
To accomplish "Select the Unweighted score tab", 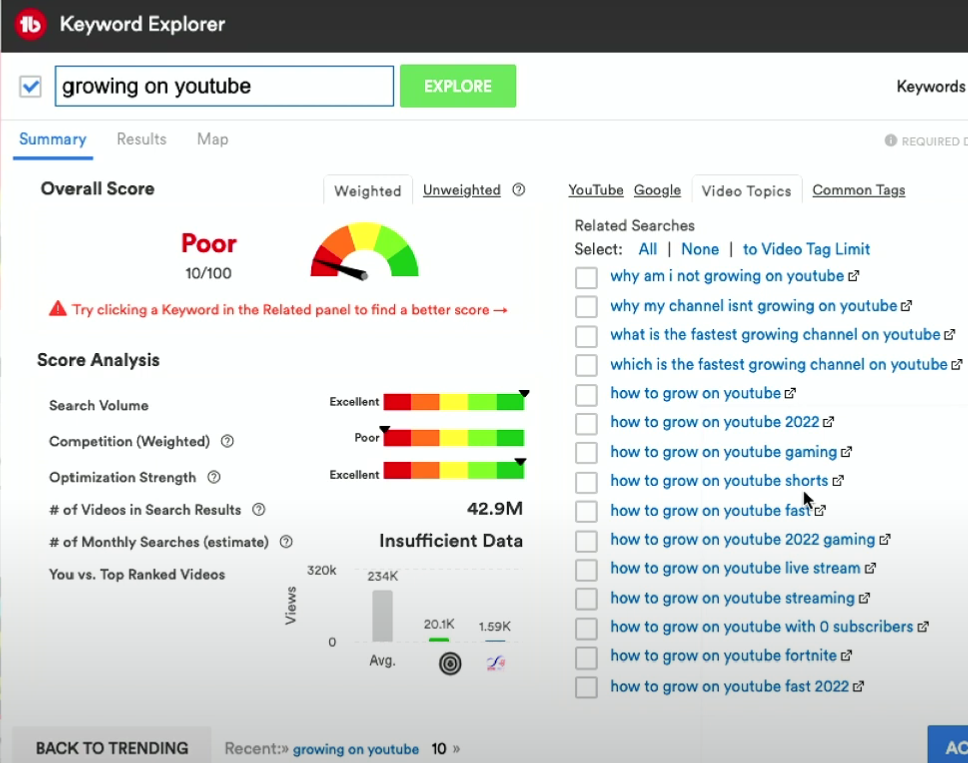I will pos(461,190).
